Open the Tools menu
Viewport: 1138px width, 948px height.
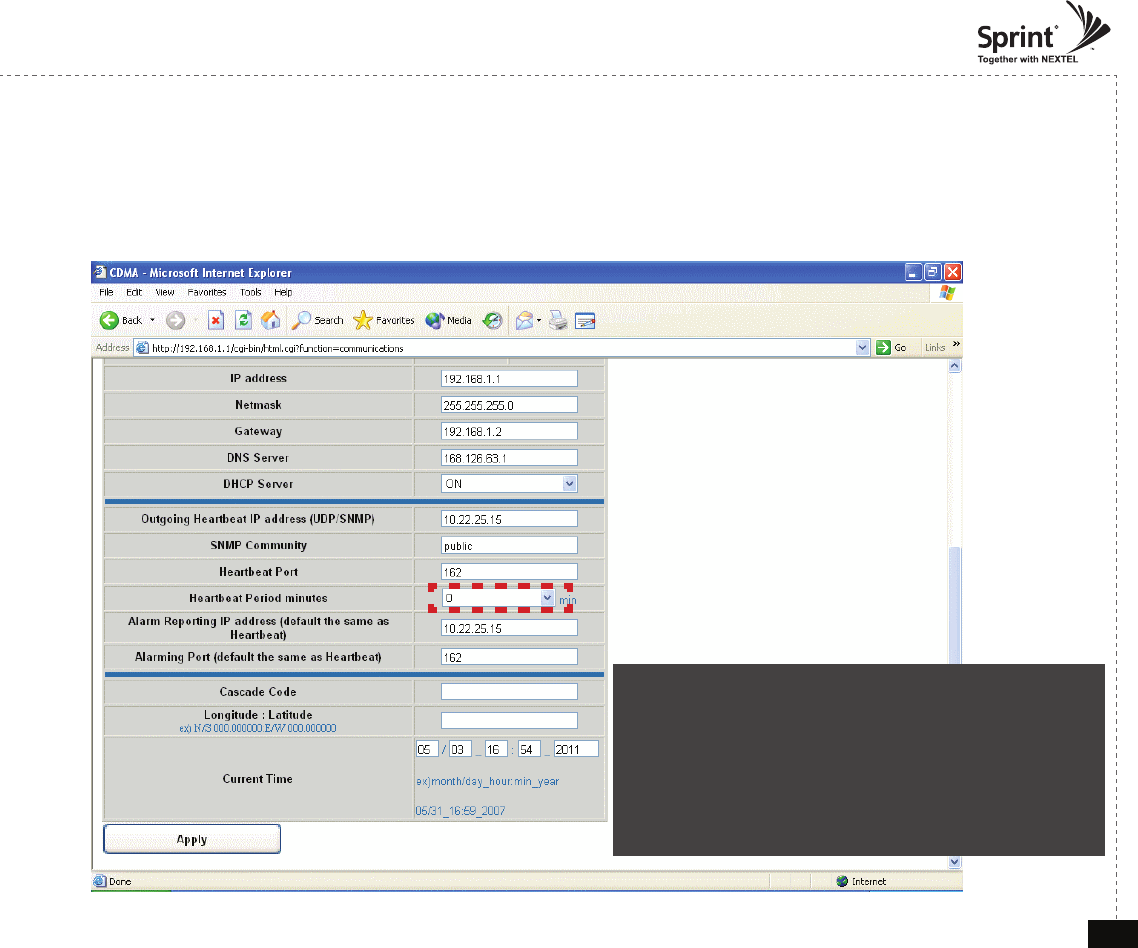250,293
